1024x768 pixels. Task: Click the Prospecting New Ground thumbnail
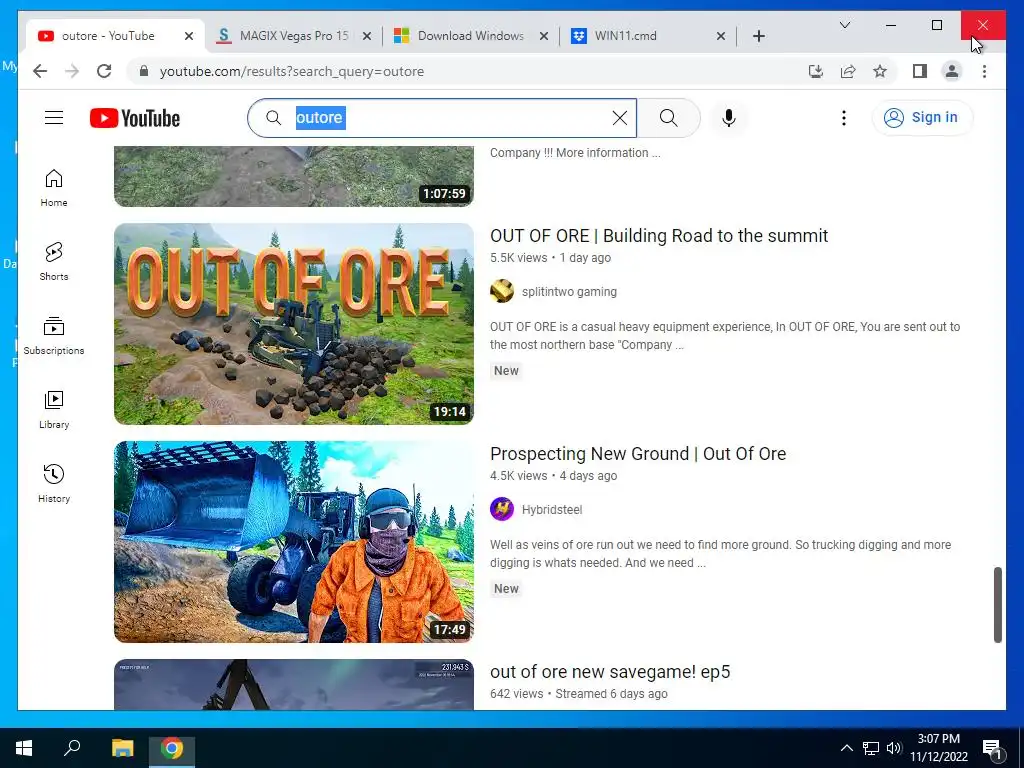pos(294,542)
